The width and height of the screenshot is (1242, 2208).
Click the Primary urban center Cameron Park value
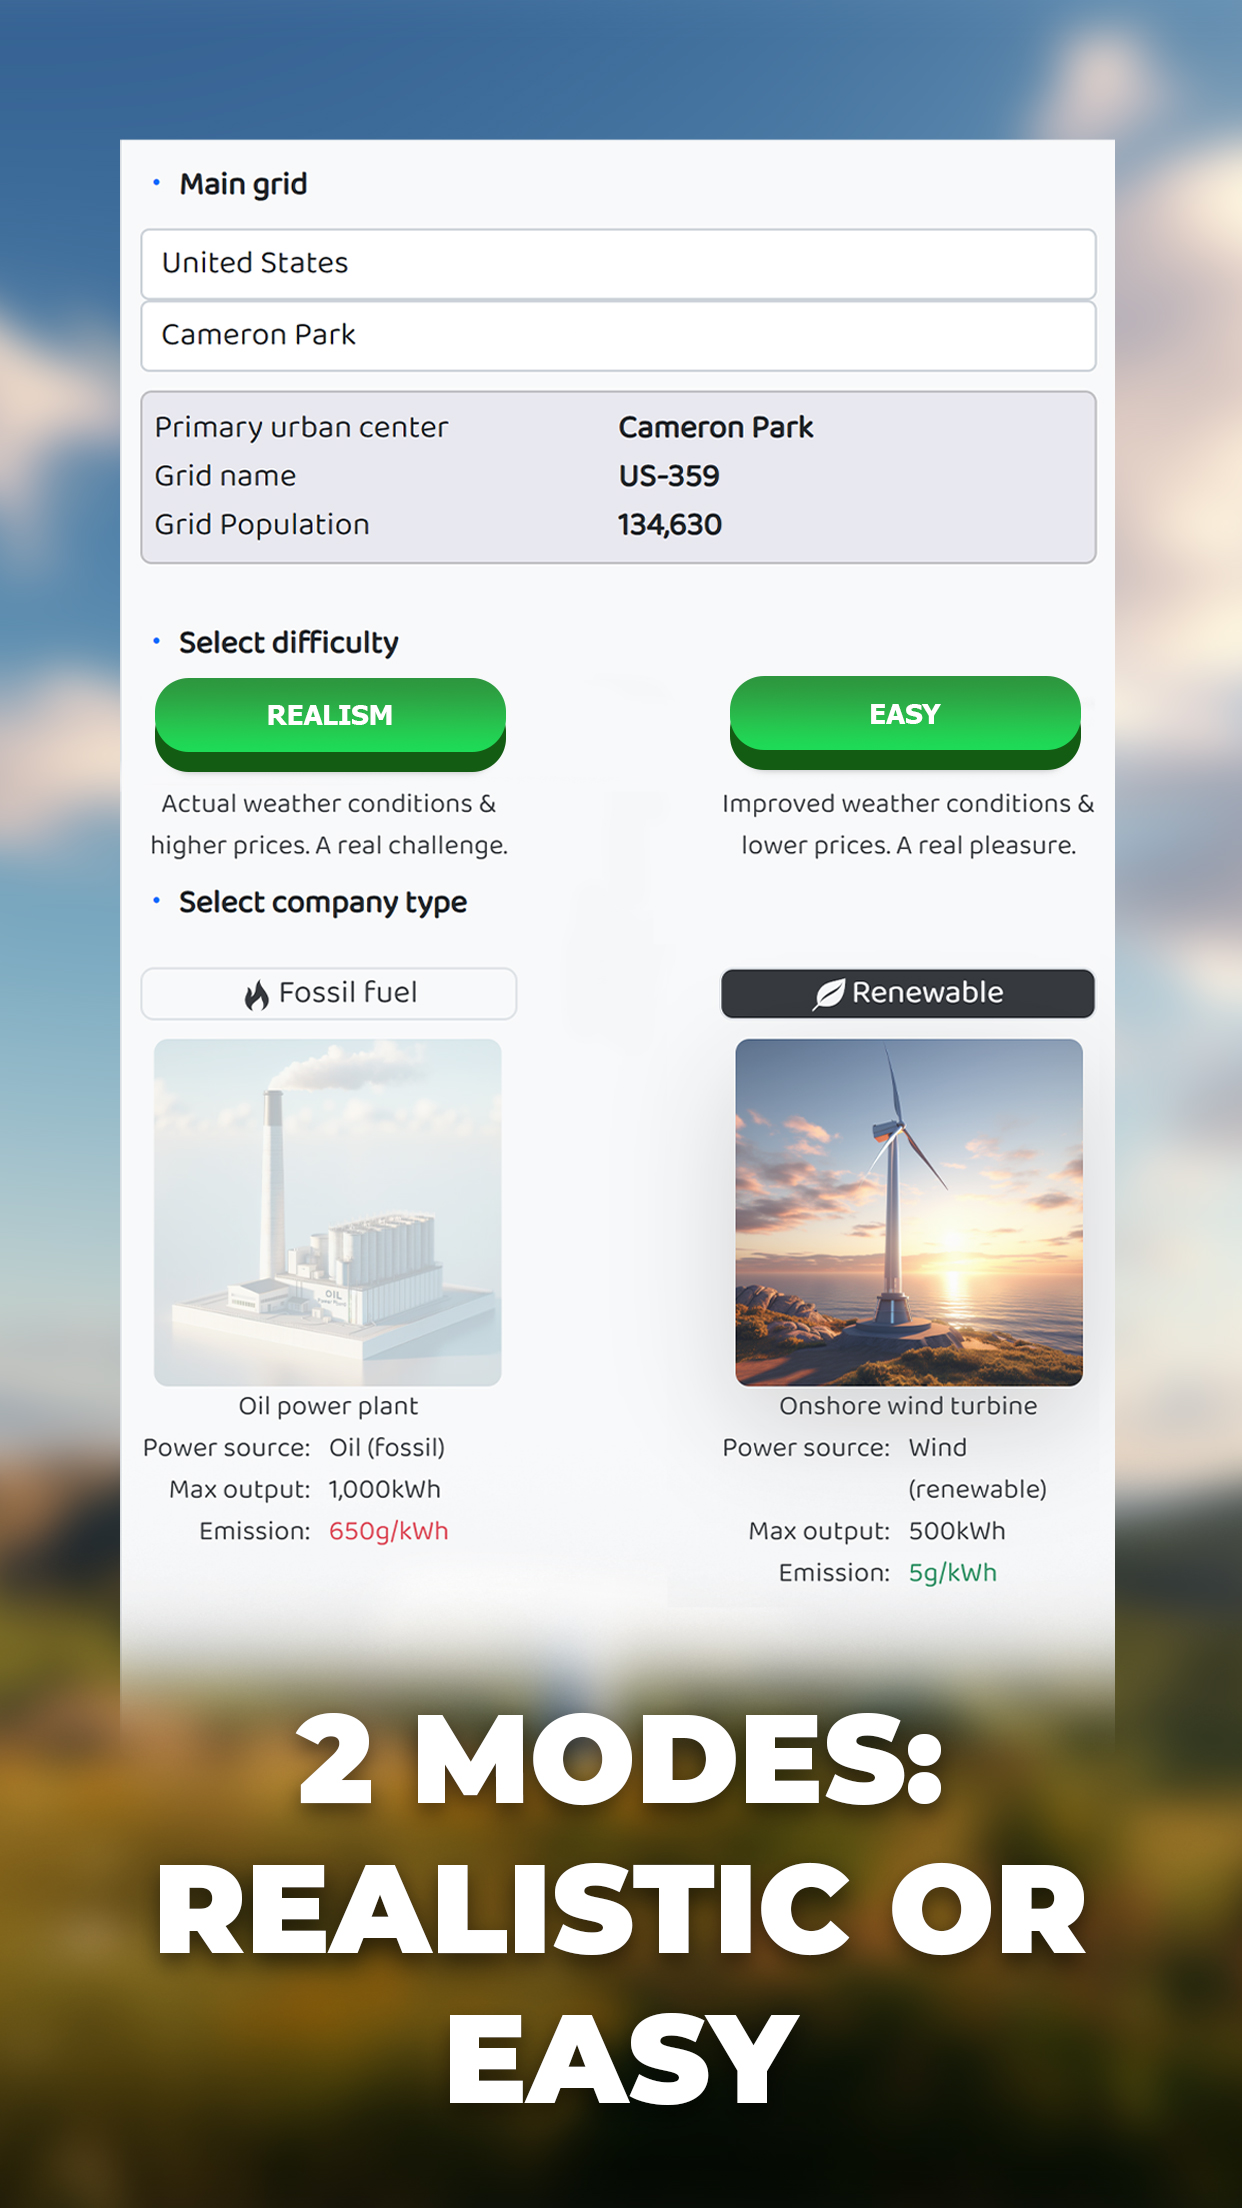pos(716,427)
